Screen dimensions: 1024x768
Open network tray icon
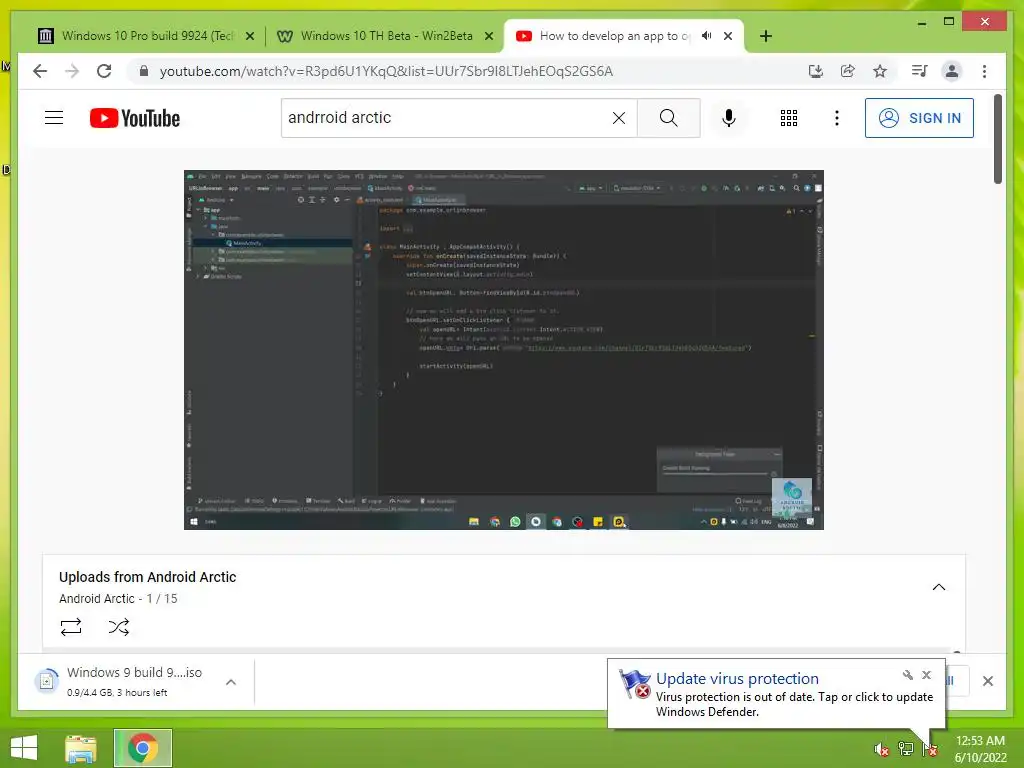point(905,749)
